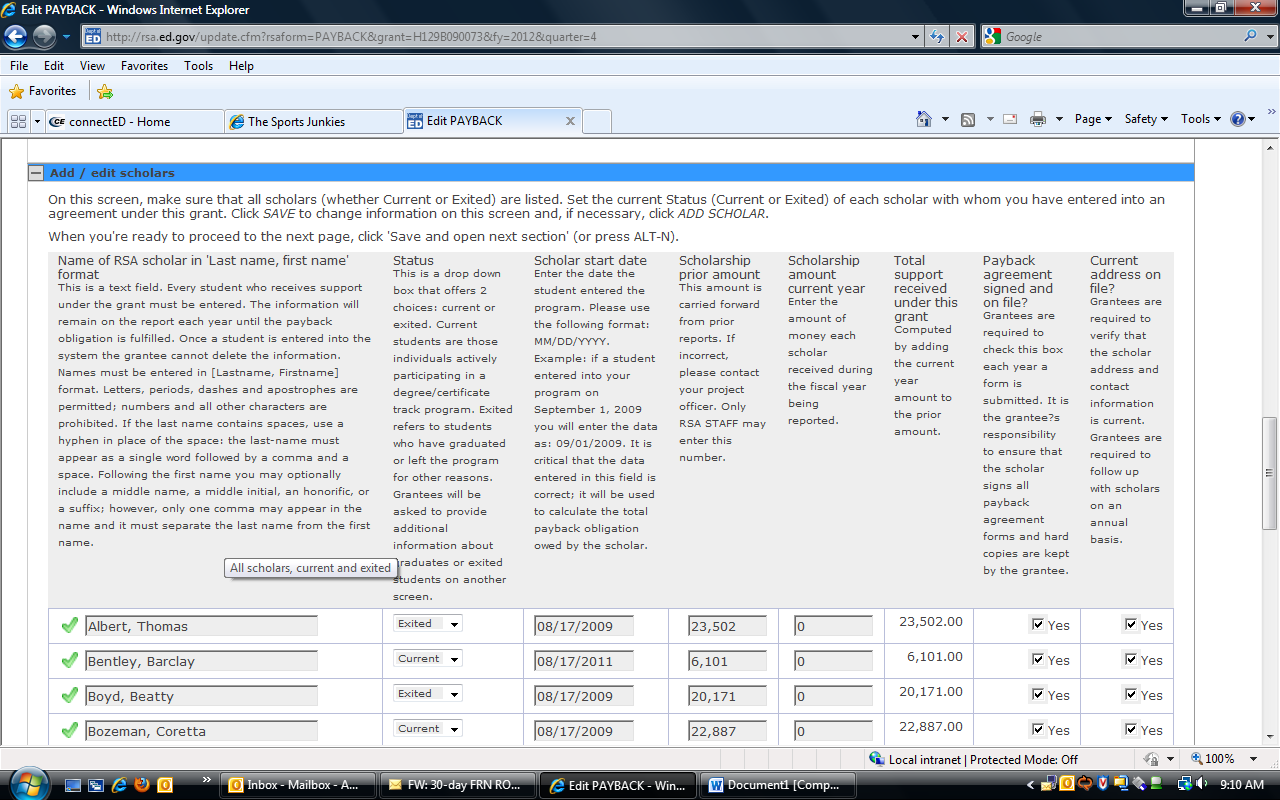The image size is (1280, 800).
Task: Toggle current address checkbox for Bozeman, Coretta
Action: pos(1131,730)
